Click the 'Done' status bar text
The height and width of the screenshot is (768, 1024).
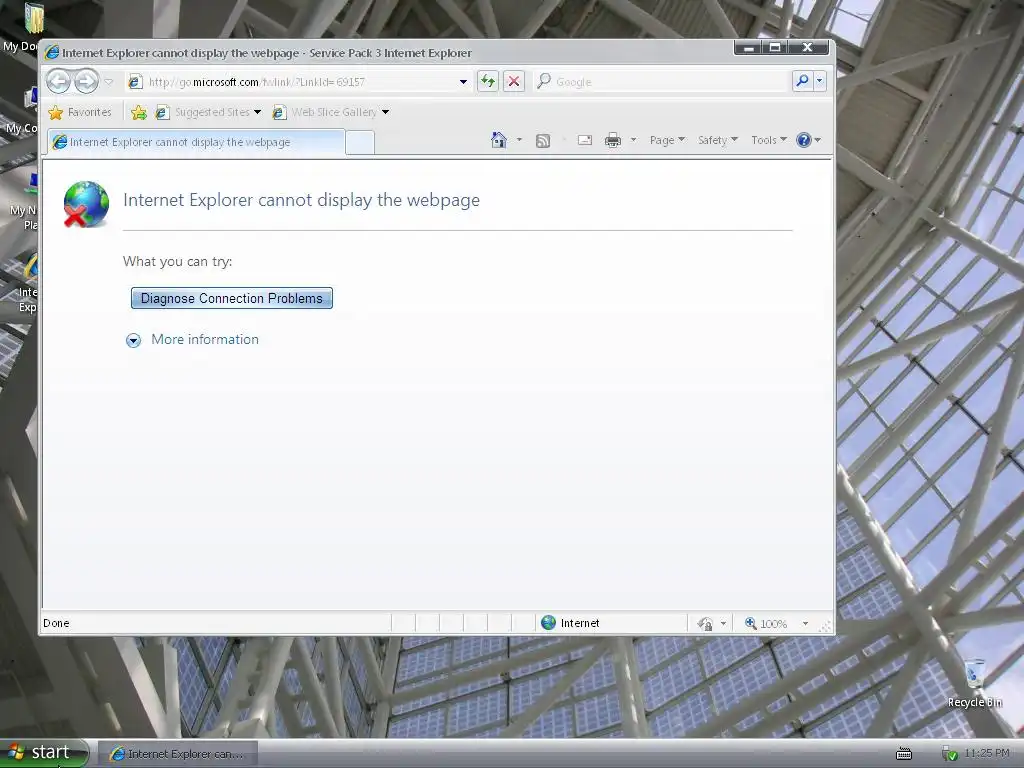tap(56, 623)
